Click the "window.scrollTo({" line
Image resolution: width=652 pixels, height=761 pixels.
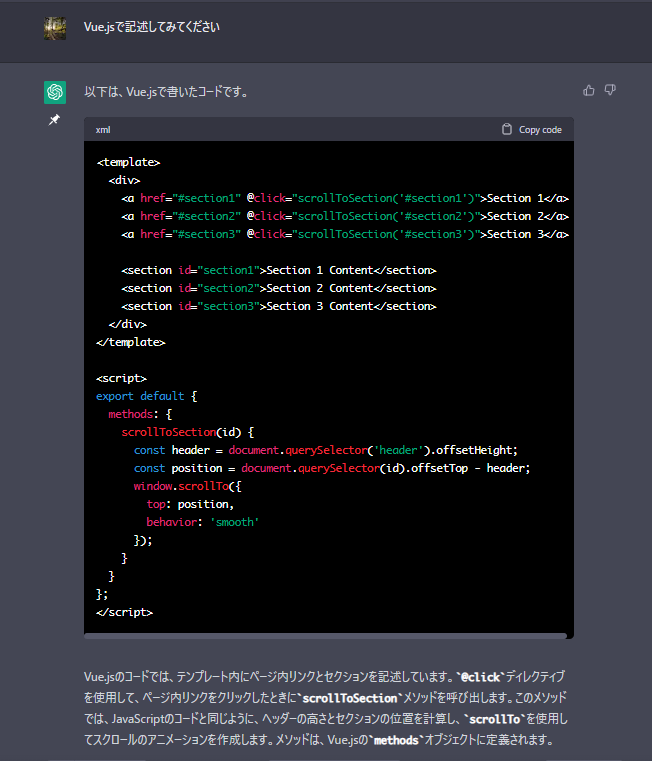(x=187, y=486)
